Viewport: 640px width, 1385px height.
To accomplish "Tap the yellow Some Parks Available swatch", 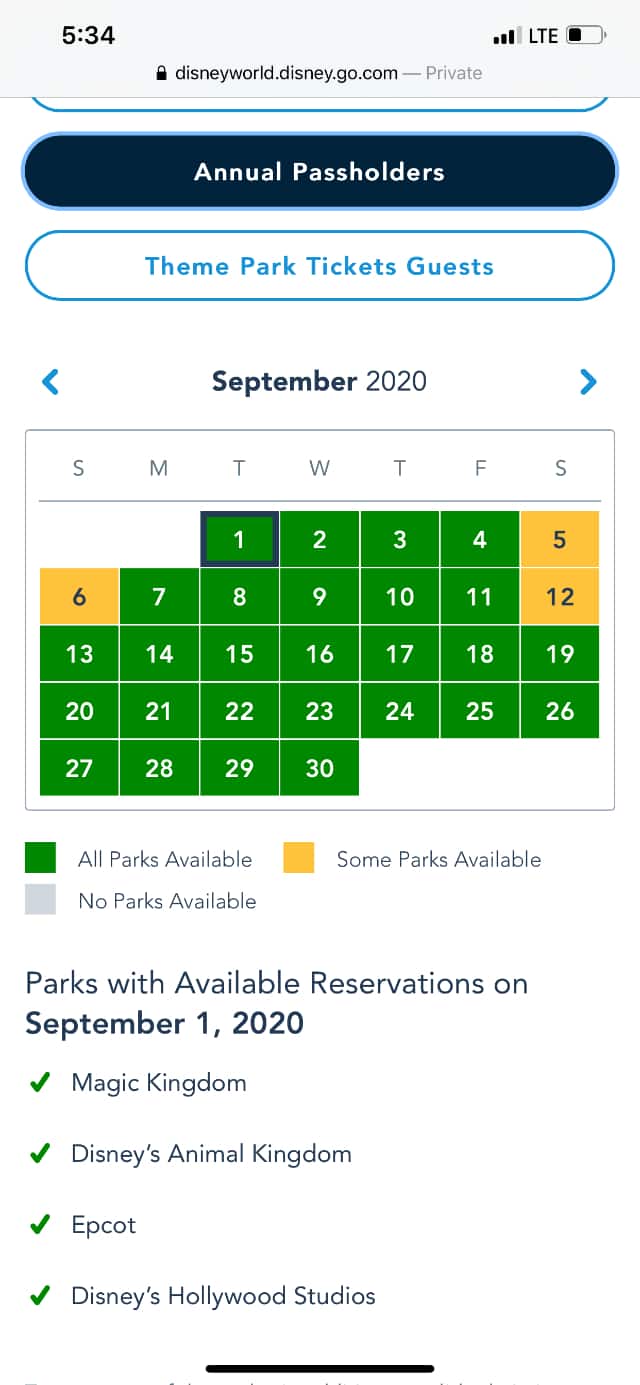I will pyautogui.click(x=299, y=858).
